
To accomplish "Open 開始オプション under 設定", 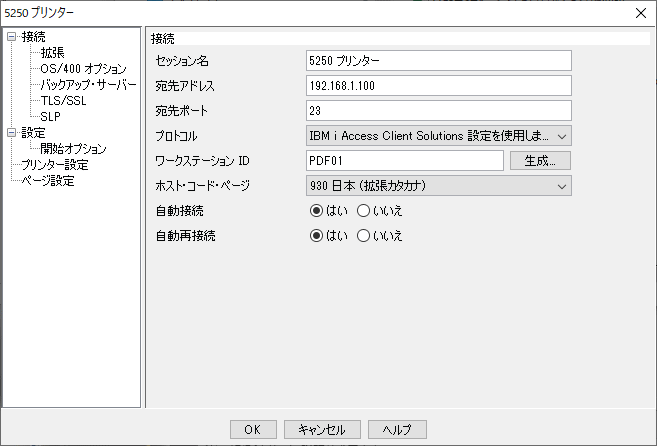I will pyautogui.click(x=73, y=149).
